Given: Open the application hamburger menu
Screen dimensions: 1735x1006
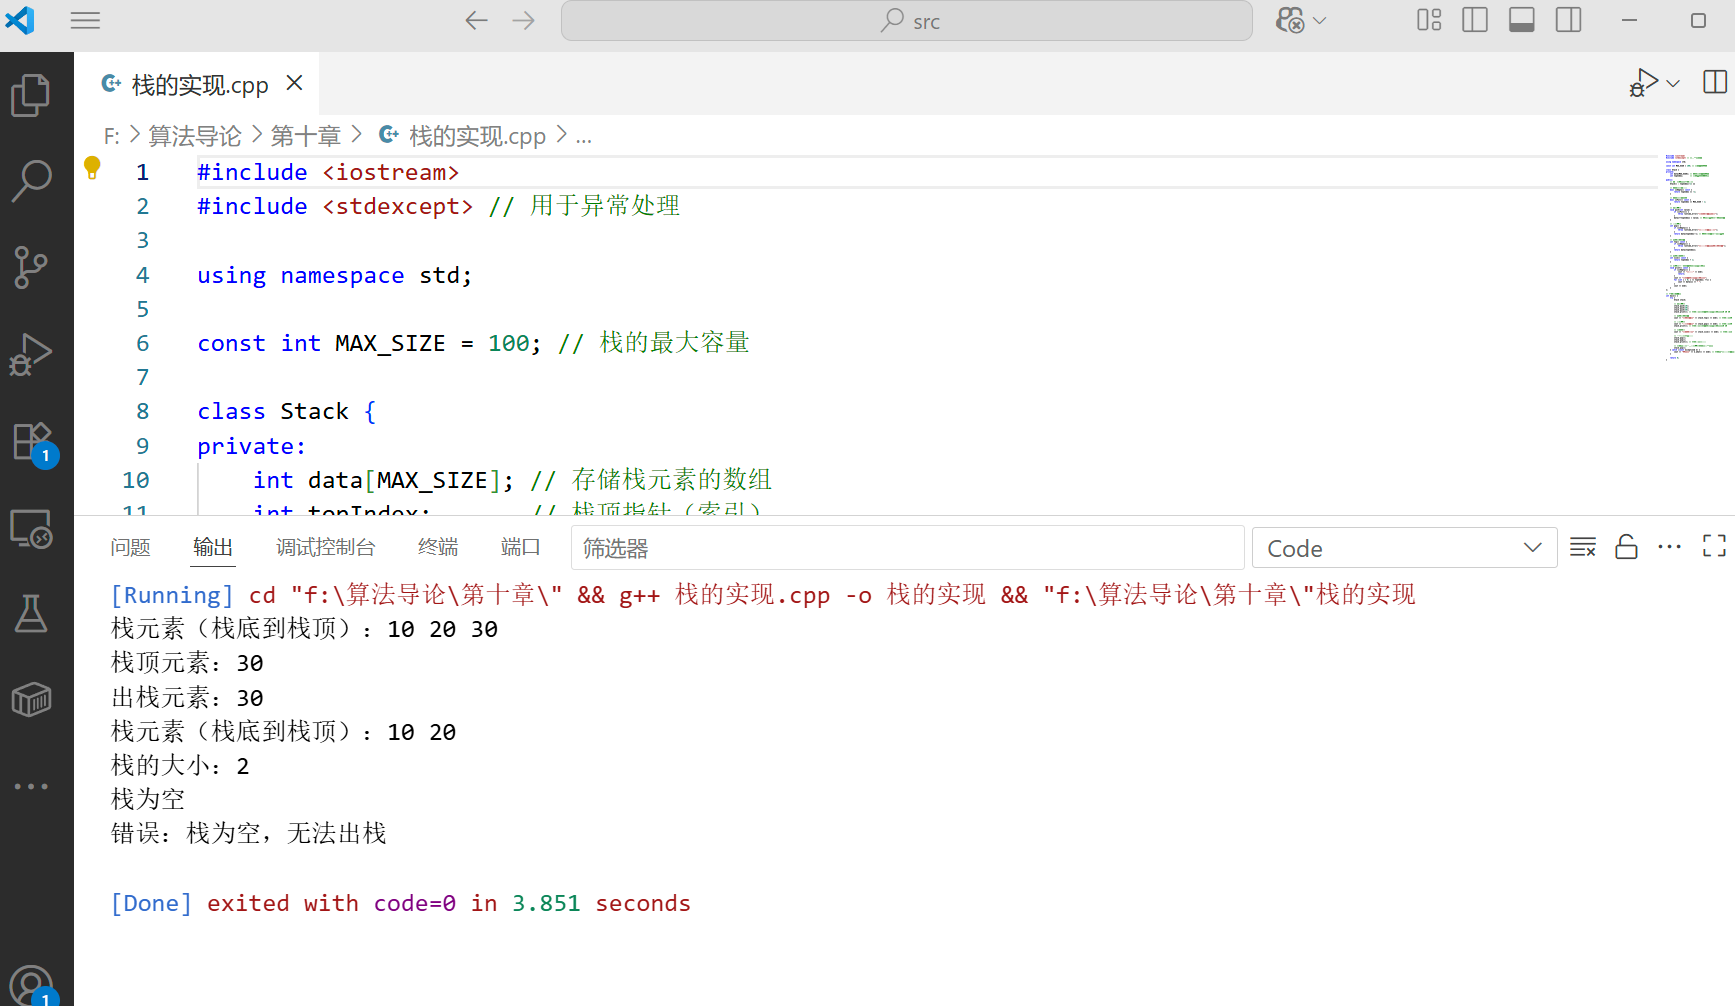Looking at the screenshot, I should (86, 21).
